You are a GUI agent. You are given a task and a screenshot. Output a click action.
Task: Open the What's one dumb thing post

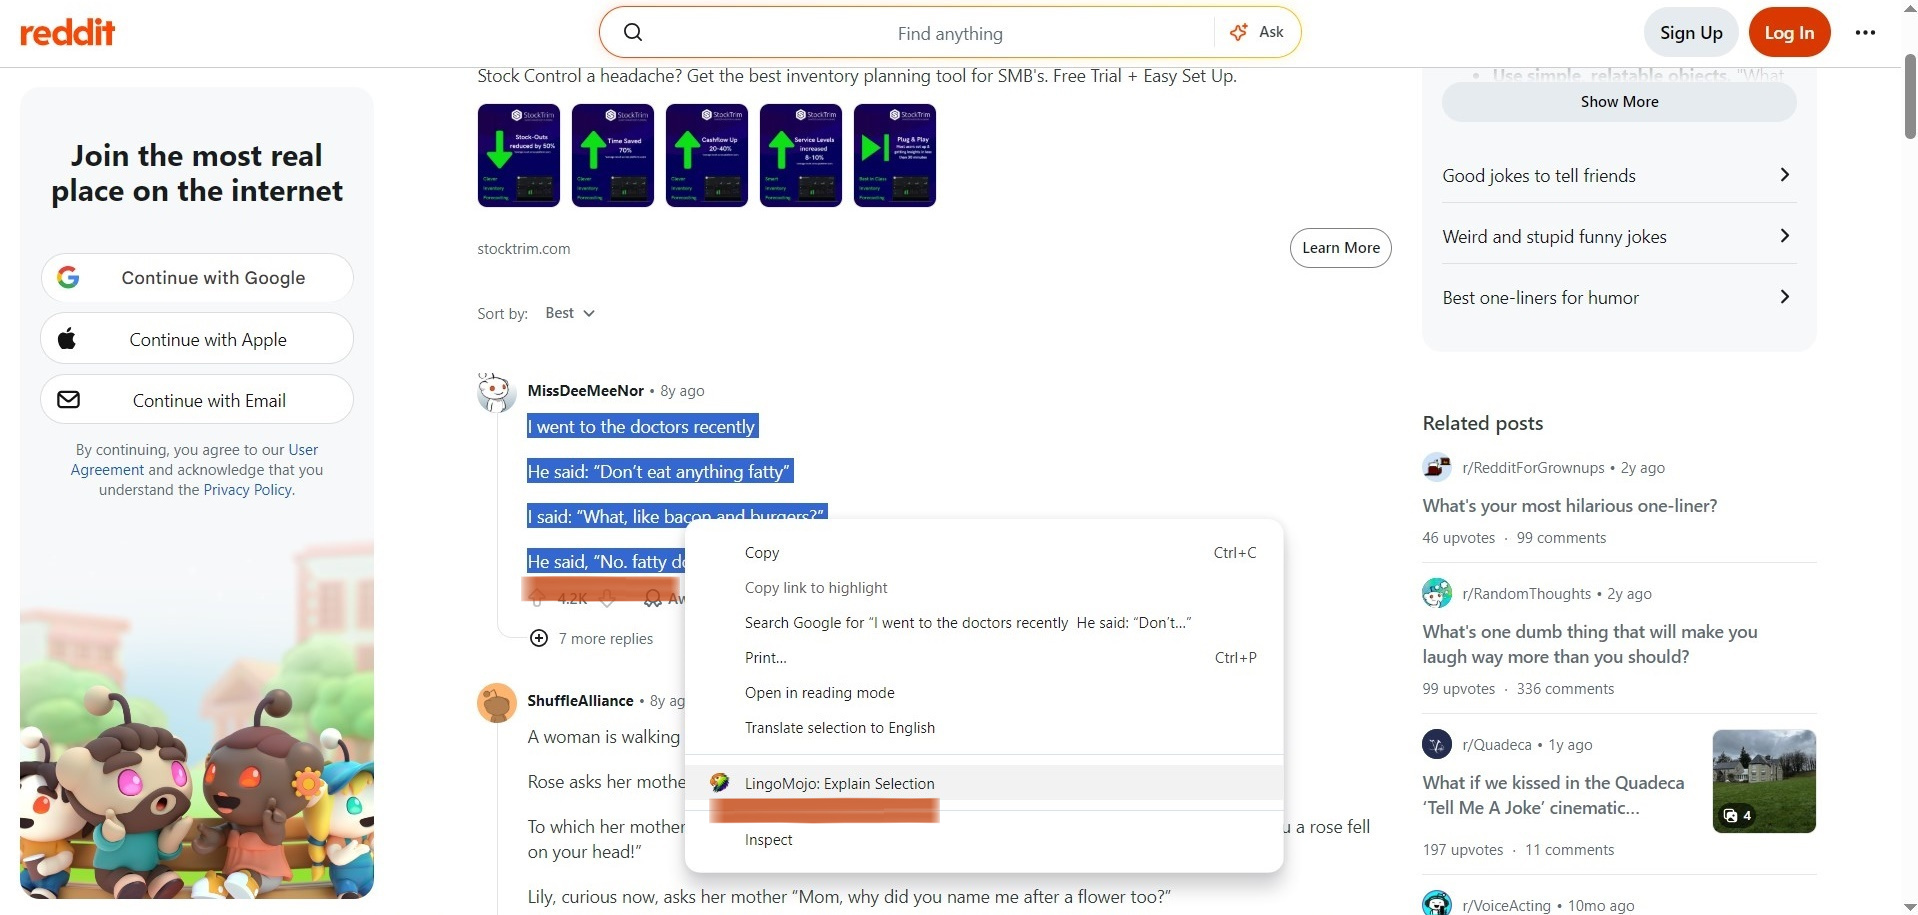pos(1590,644)
